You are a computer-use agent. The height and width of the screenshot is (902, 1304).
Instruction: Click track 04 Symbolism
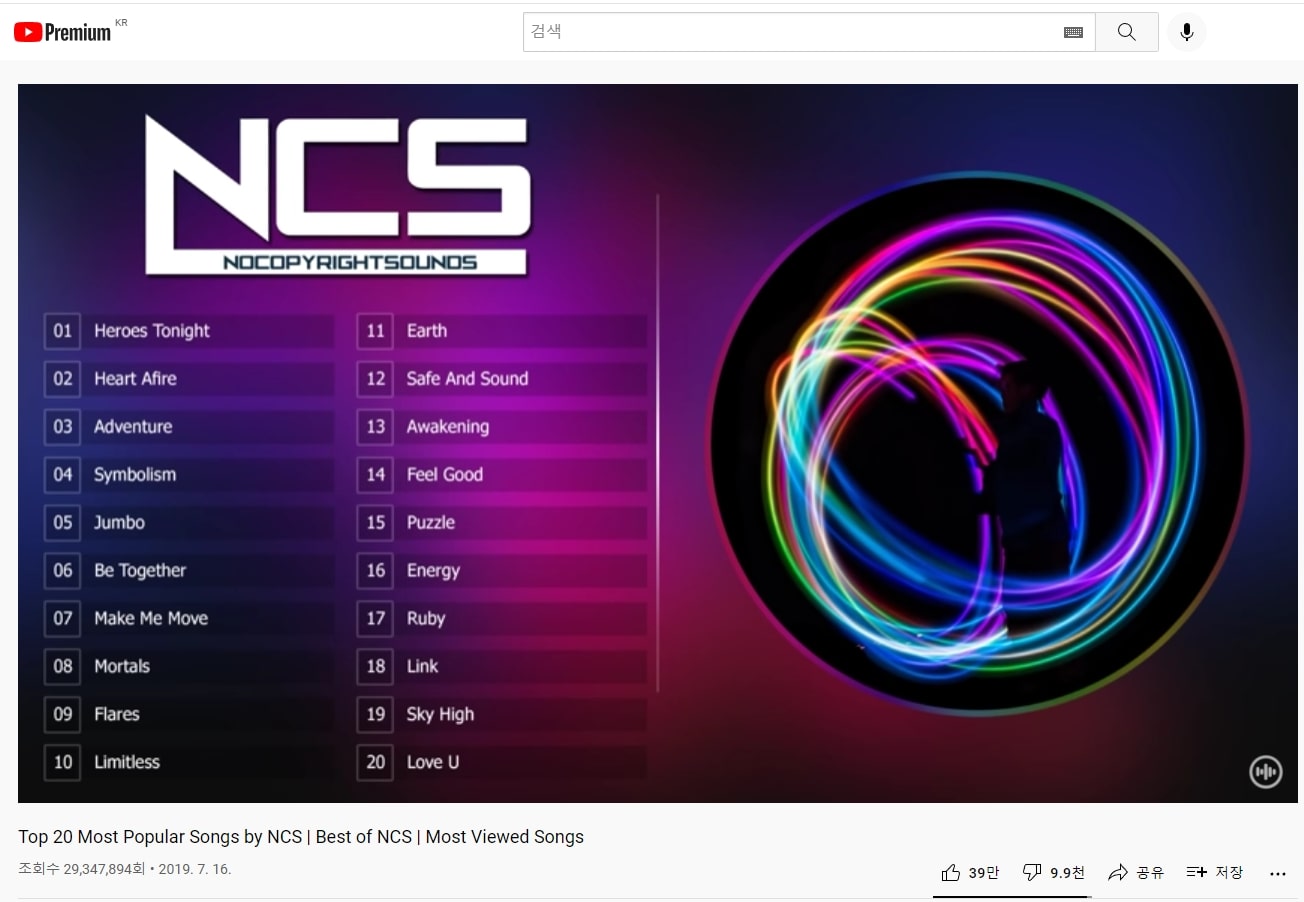point(189,475)
